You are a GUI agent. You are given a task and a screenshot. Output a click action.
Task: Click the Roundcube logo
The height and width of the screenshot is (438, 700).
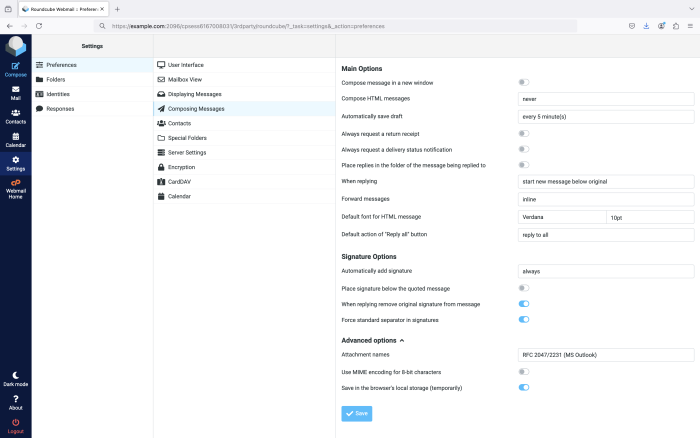pyautogui.click(x=16, y=46)
